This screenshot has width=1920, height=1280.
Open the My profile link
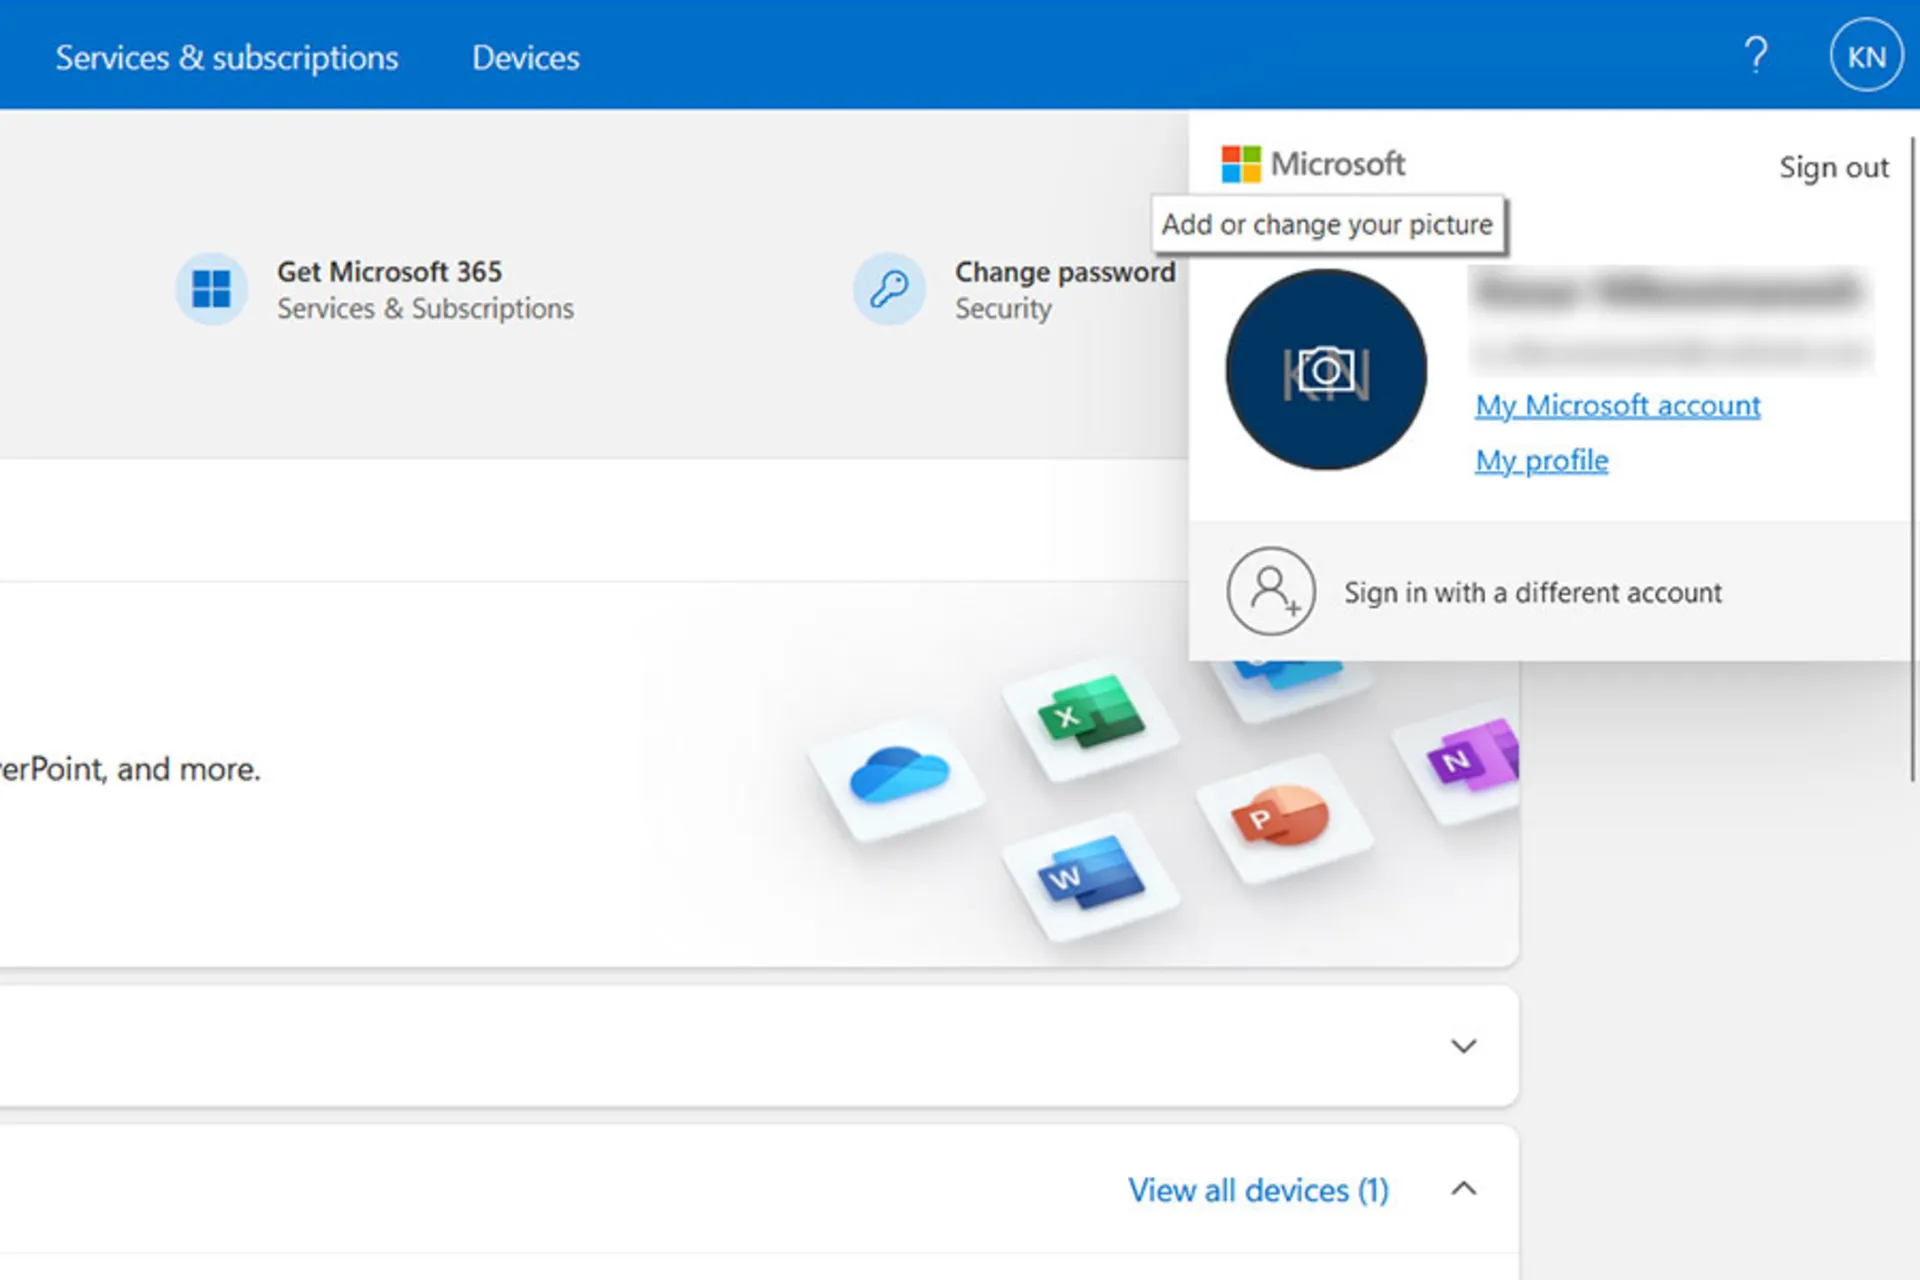pyautogui.click(x=1541, y=461)
